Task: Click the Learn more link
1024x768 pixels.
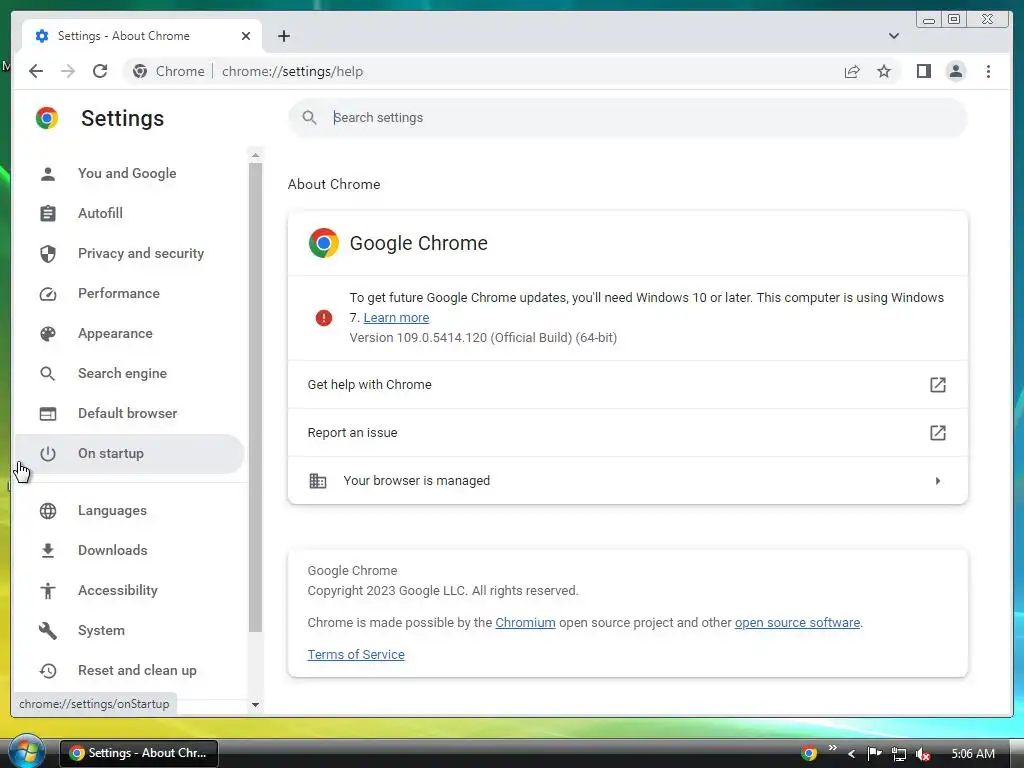Action: pyautogui.click(x=396, y=317)
